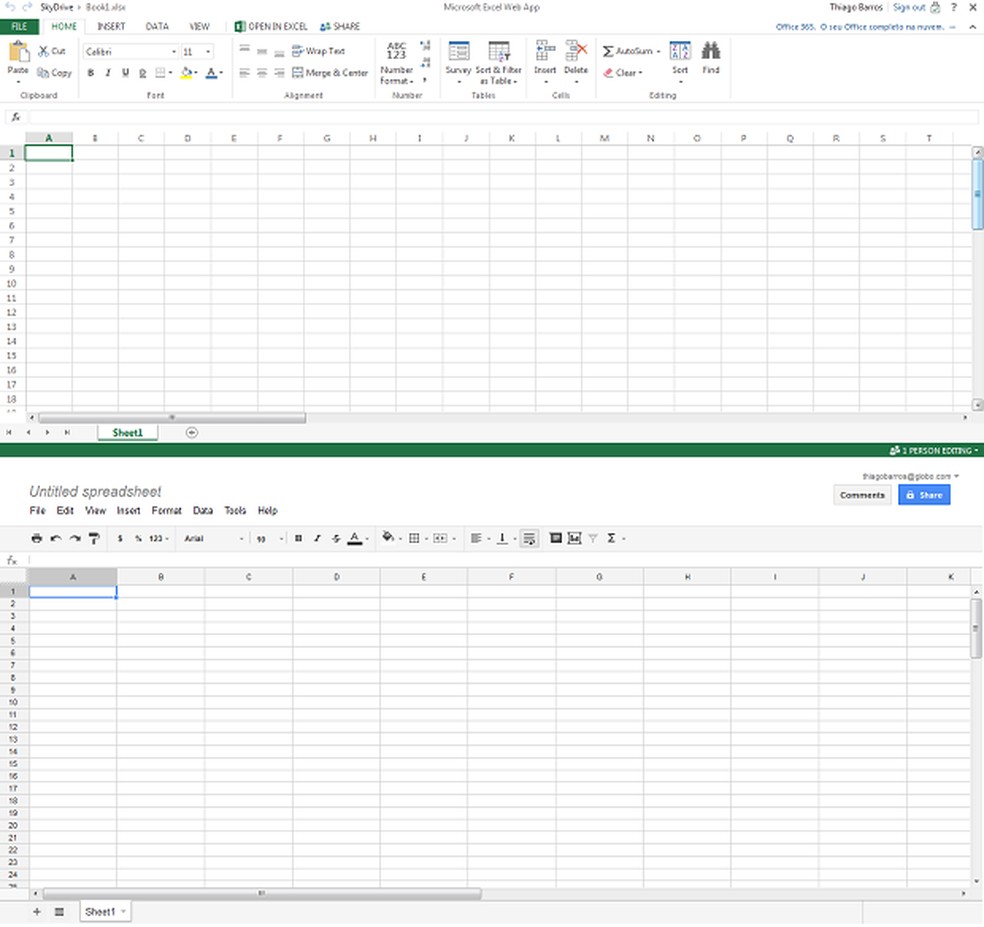The image size is (984, 927).
Task: Expand the AutoSum dropdown arrow
Action: (x=658, y=52)
